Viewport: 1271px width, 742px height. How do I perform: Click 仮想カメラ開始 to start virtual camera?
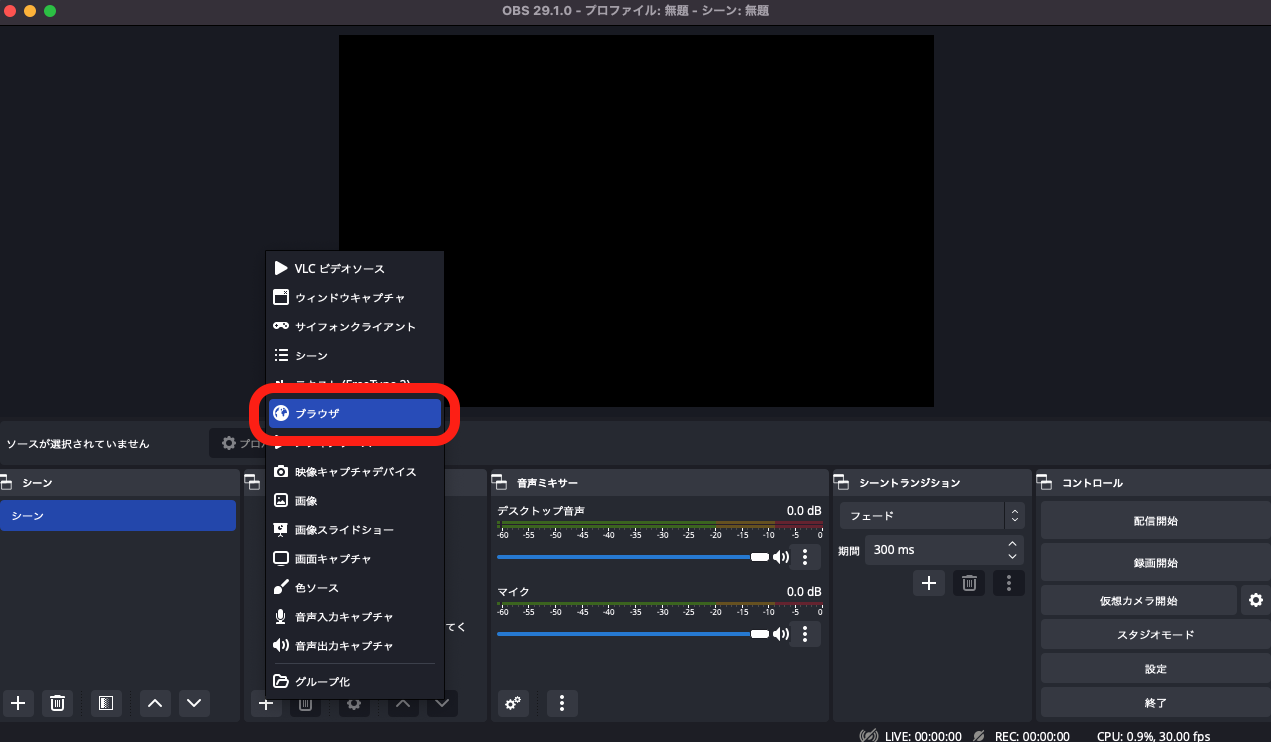click(1138, 601)
